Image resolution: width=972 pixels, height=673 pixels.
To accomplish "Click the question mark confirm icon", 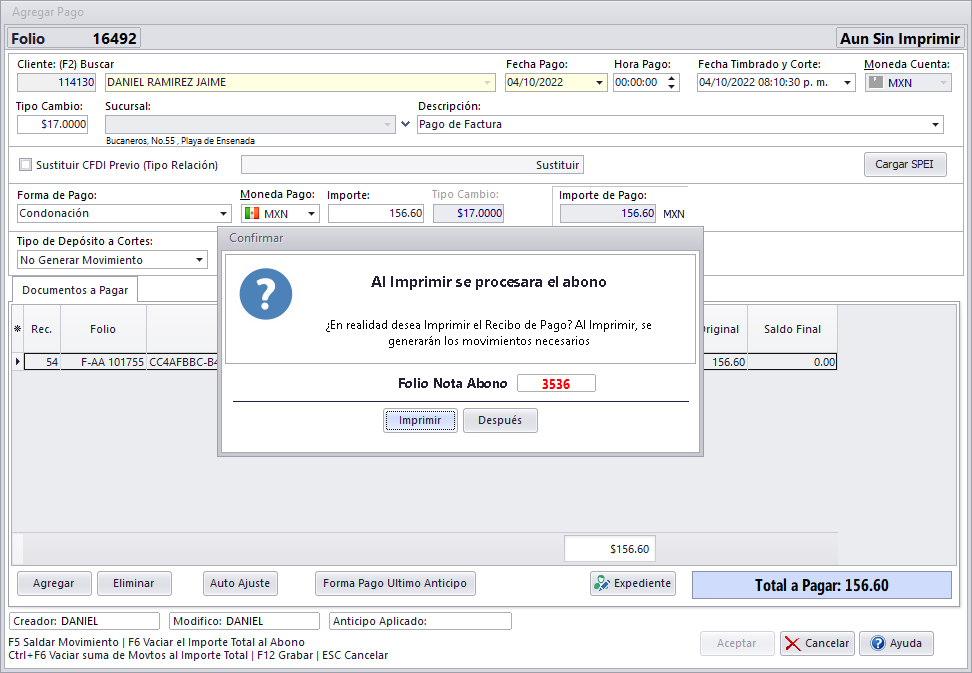I will [266, 294].
